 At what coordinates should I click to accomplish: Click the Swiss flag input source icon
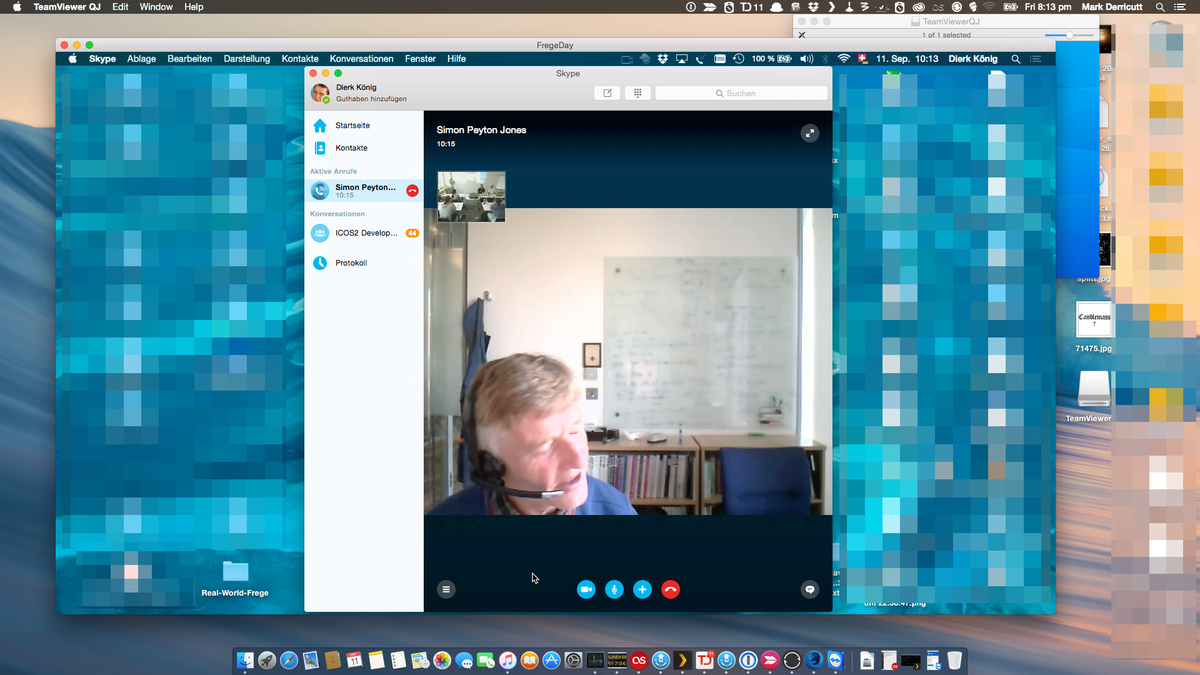point(863,59)
